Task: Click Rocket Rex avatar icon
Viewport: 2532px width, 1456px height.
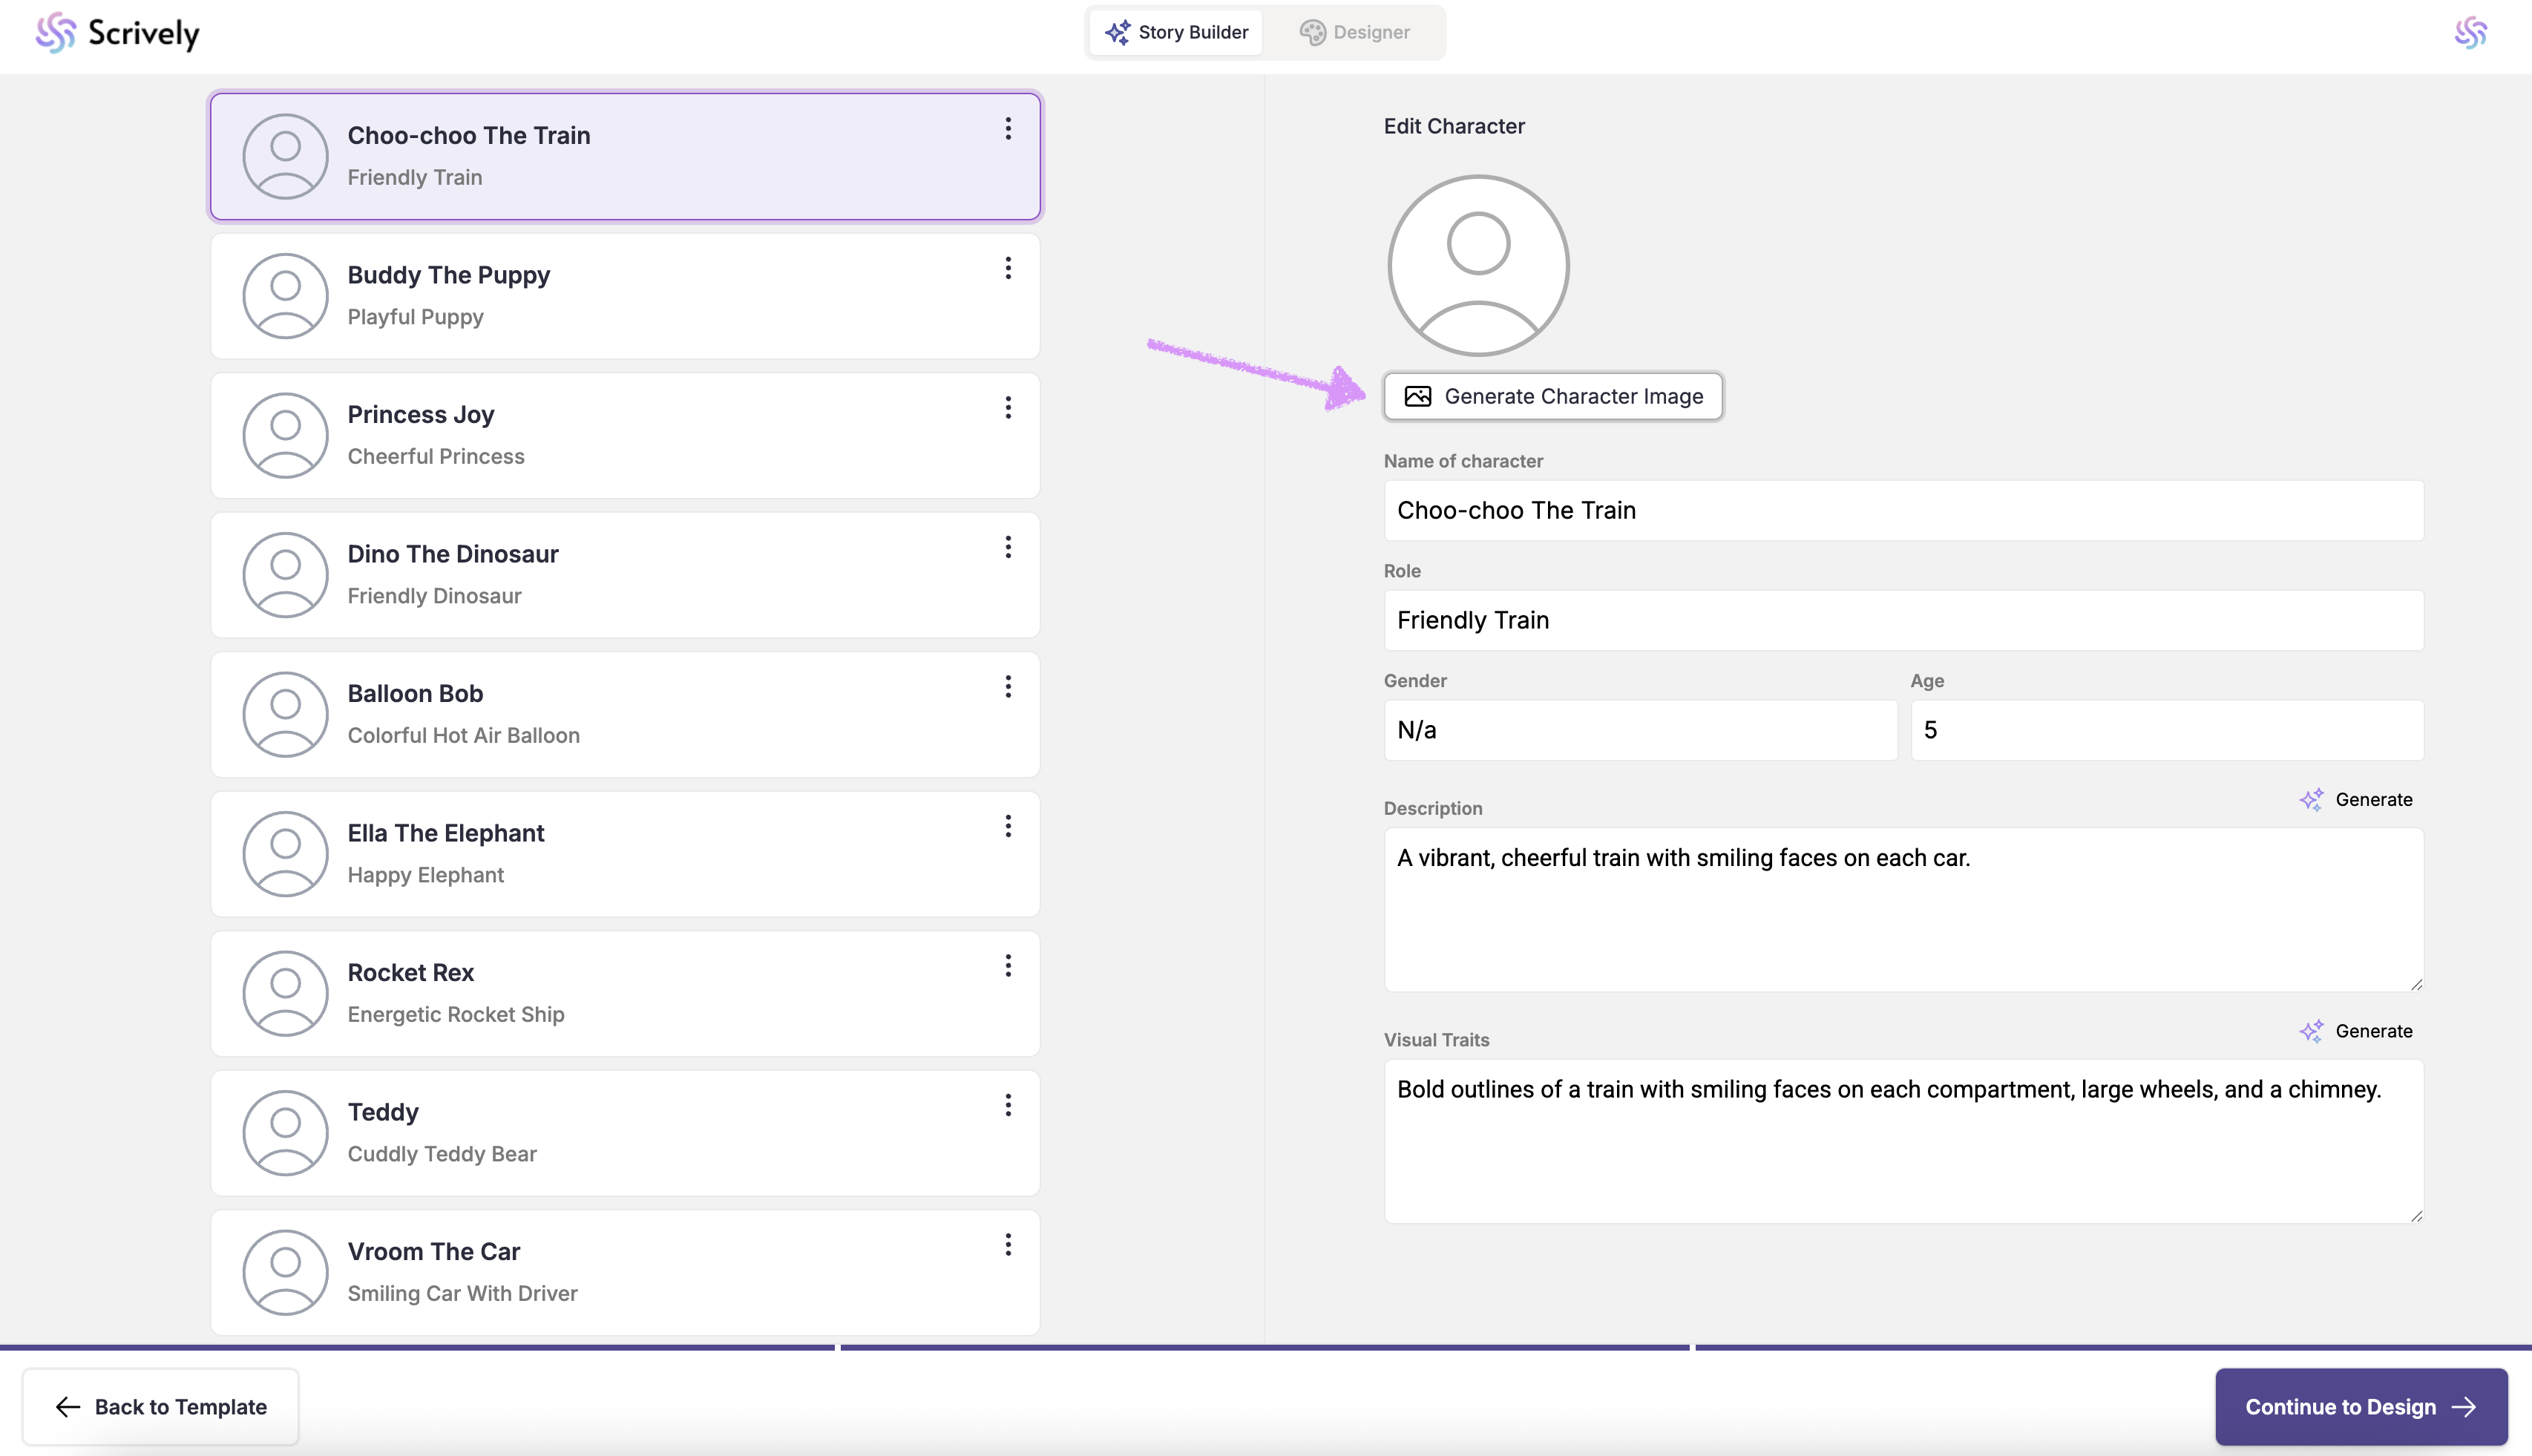Action: point(285,994)
